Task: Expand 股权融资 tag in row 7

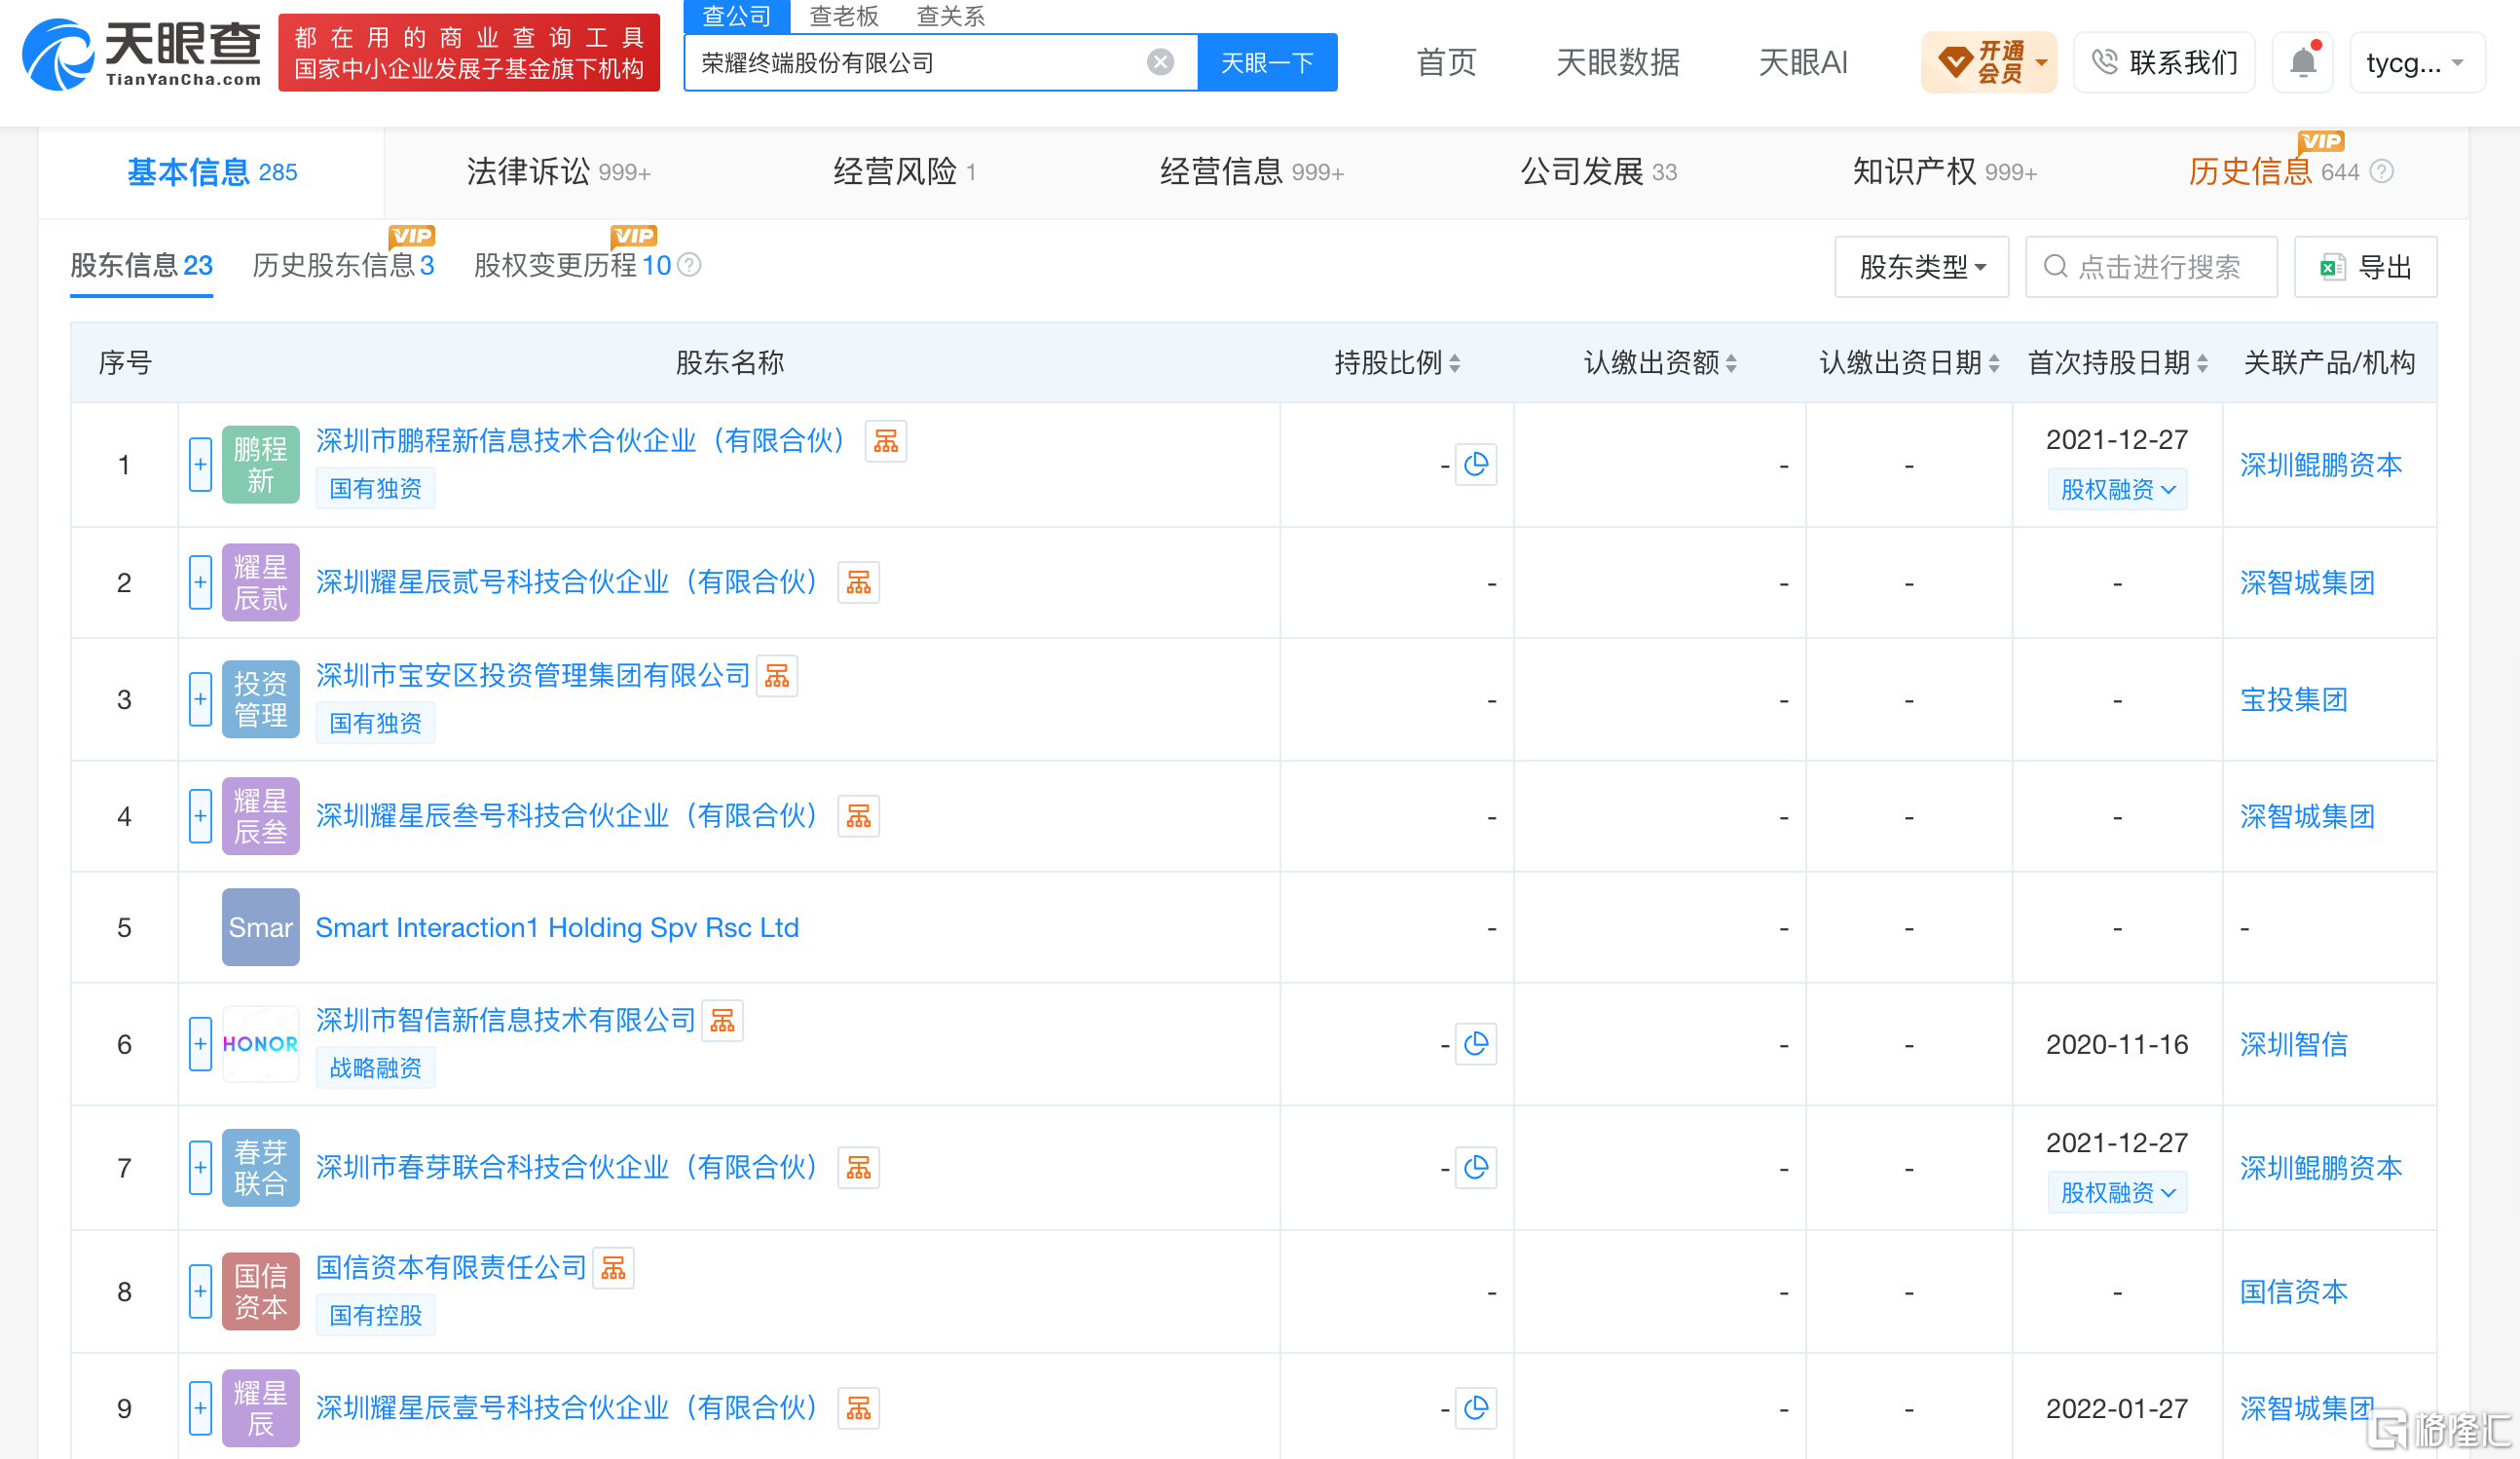Action: coord(2116,1193)
